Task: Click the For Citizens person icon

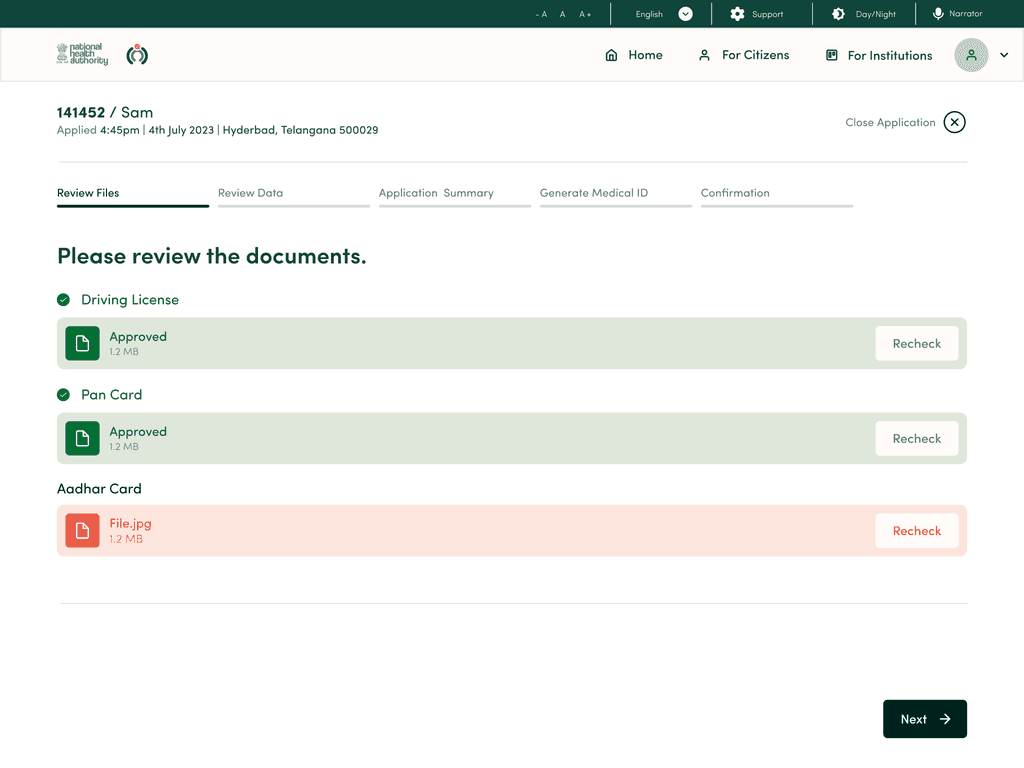Action: click(x=704, y=56)
